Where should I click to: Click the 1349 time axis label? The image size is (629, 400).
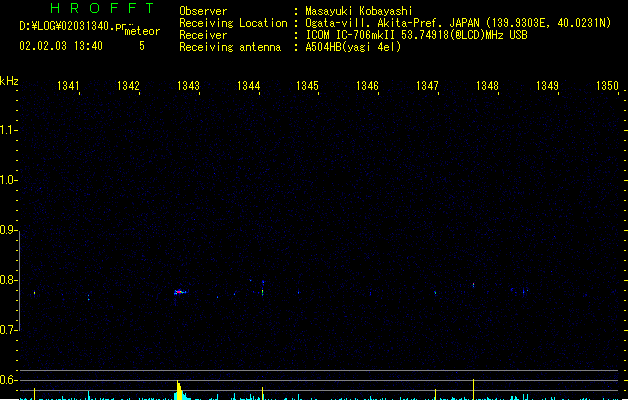coord(547,86)
